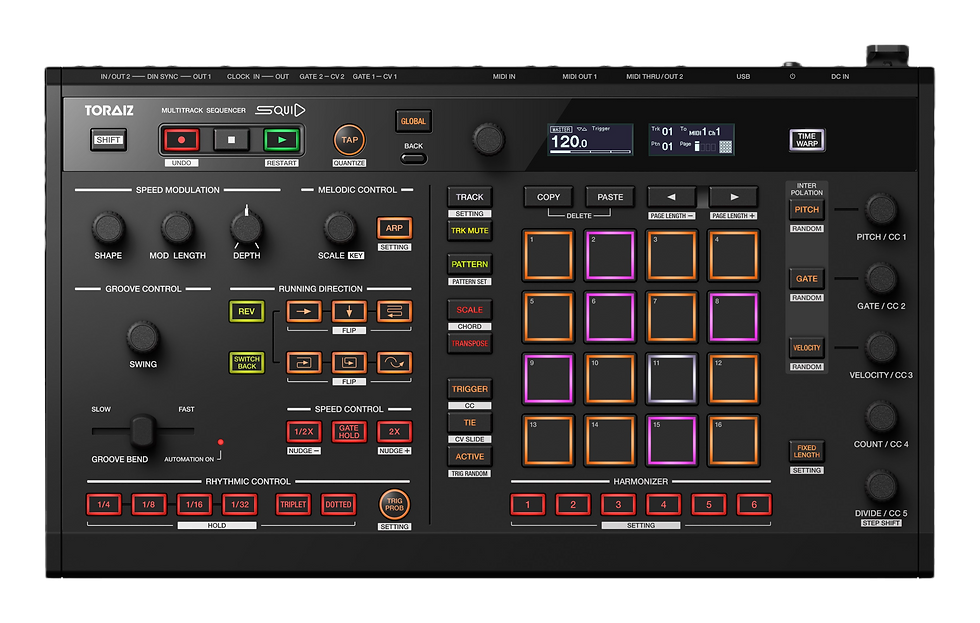Viewport: 980px width, 623px height.
Task: Click the stop transport button
Action: (x=231, y=140)
